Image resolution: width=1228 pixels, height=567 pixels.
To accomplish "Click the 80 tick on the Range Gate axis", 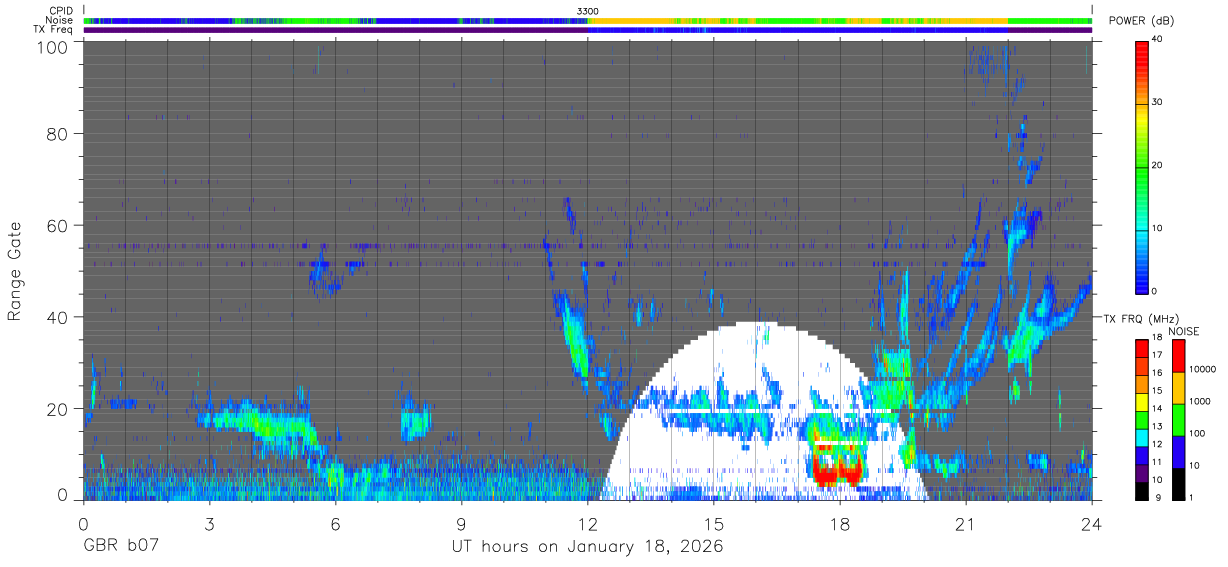I will [57, 133].
